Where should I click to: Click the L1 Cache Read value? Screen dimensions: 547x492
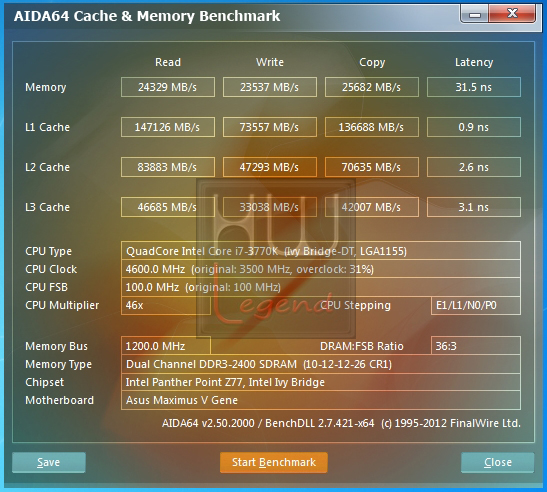[x=168, y=127]
